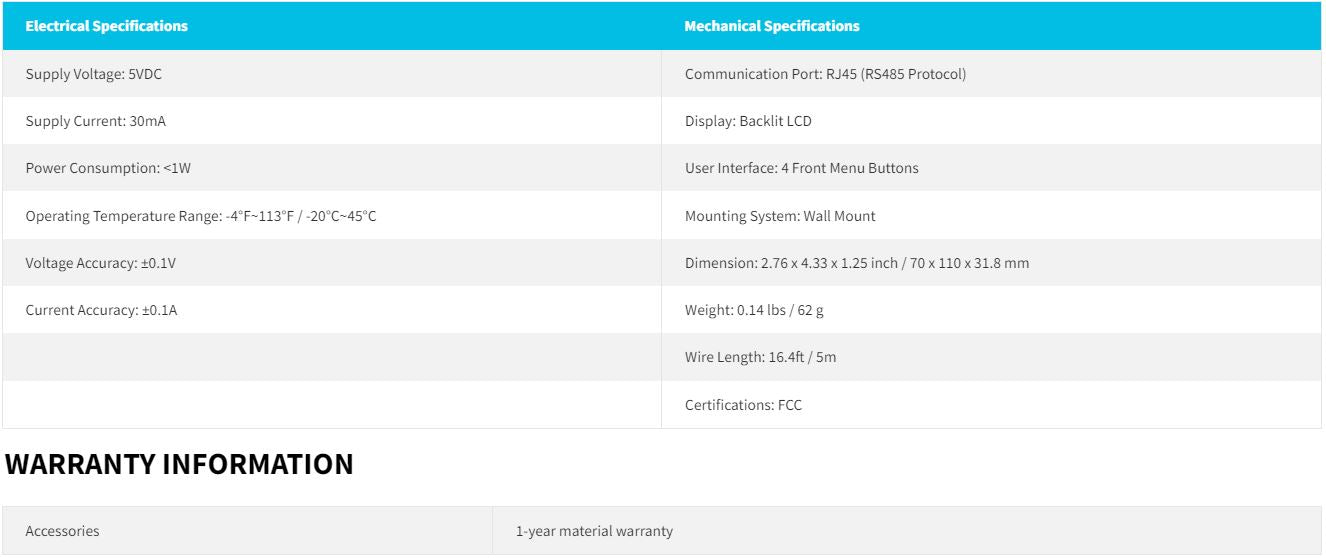Select the Mounting System: Wall Mount text
This screenshot has width=1326, height=558.
coord(780,216)
